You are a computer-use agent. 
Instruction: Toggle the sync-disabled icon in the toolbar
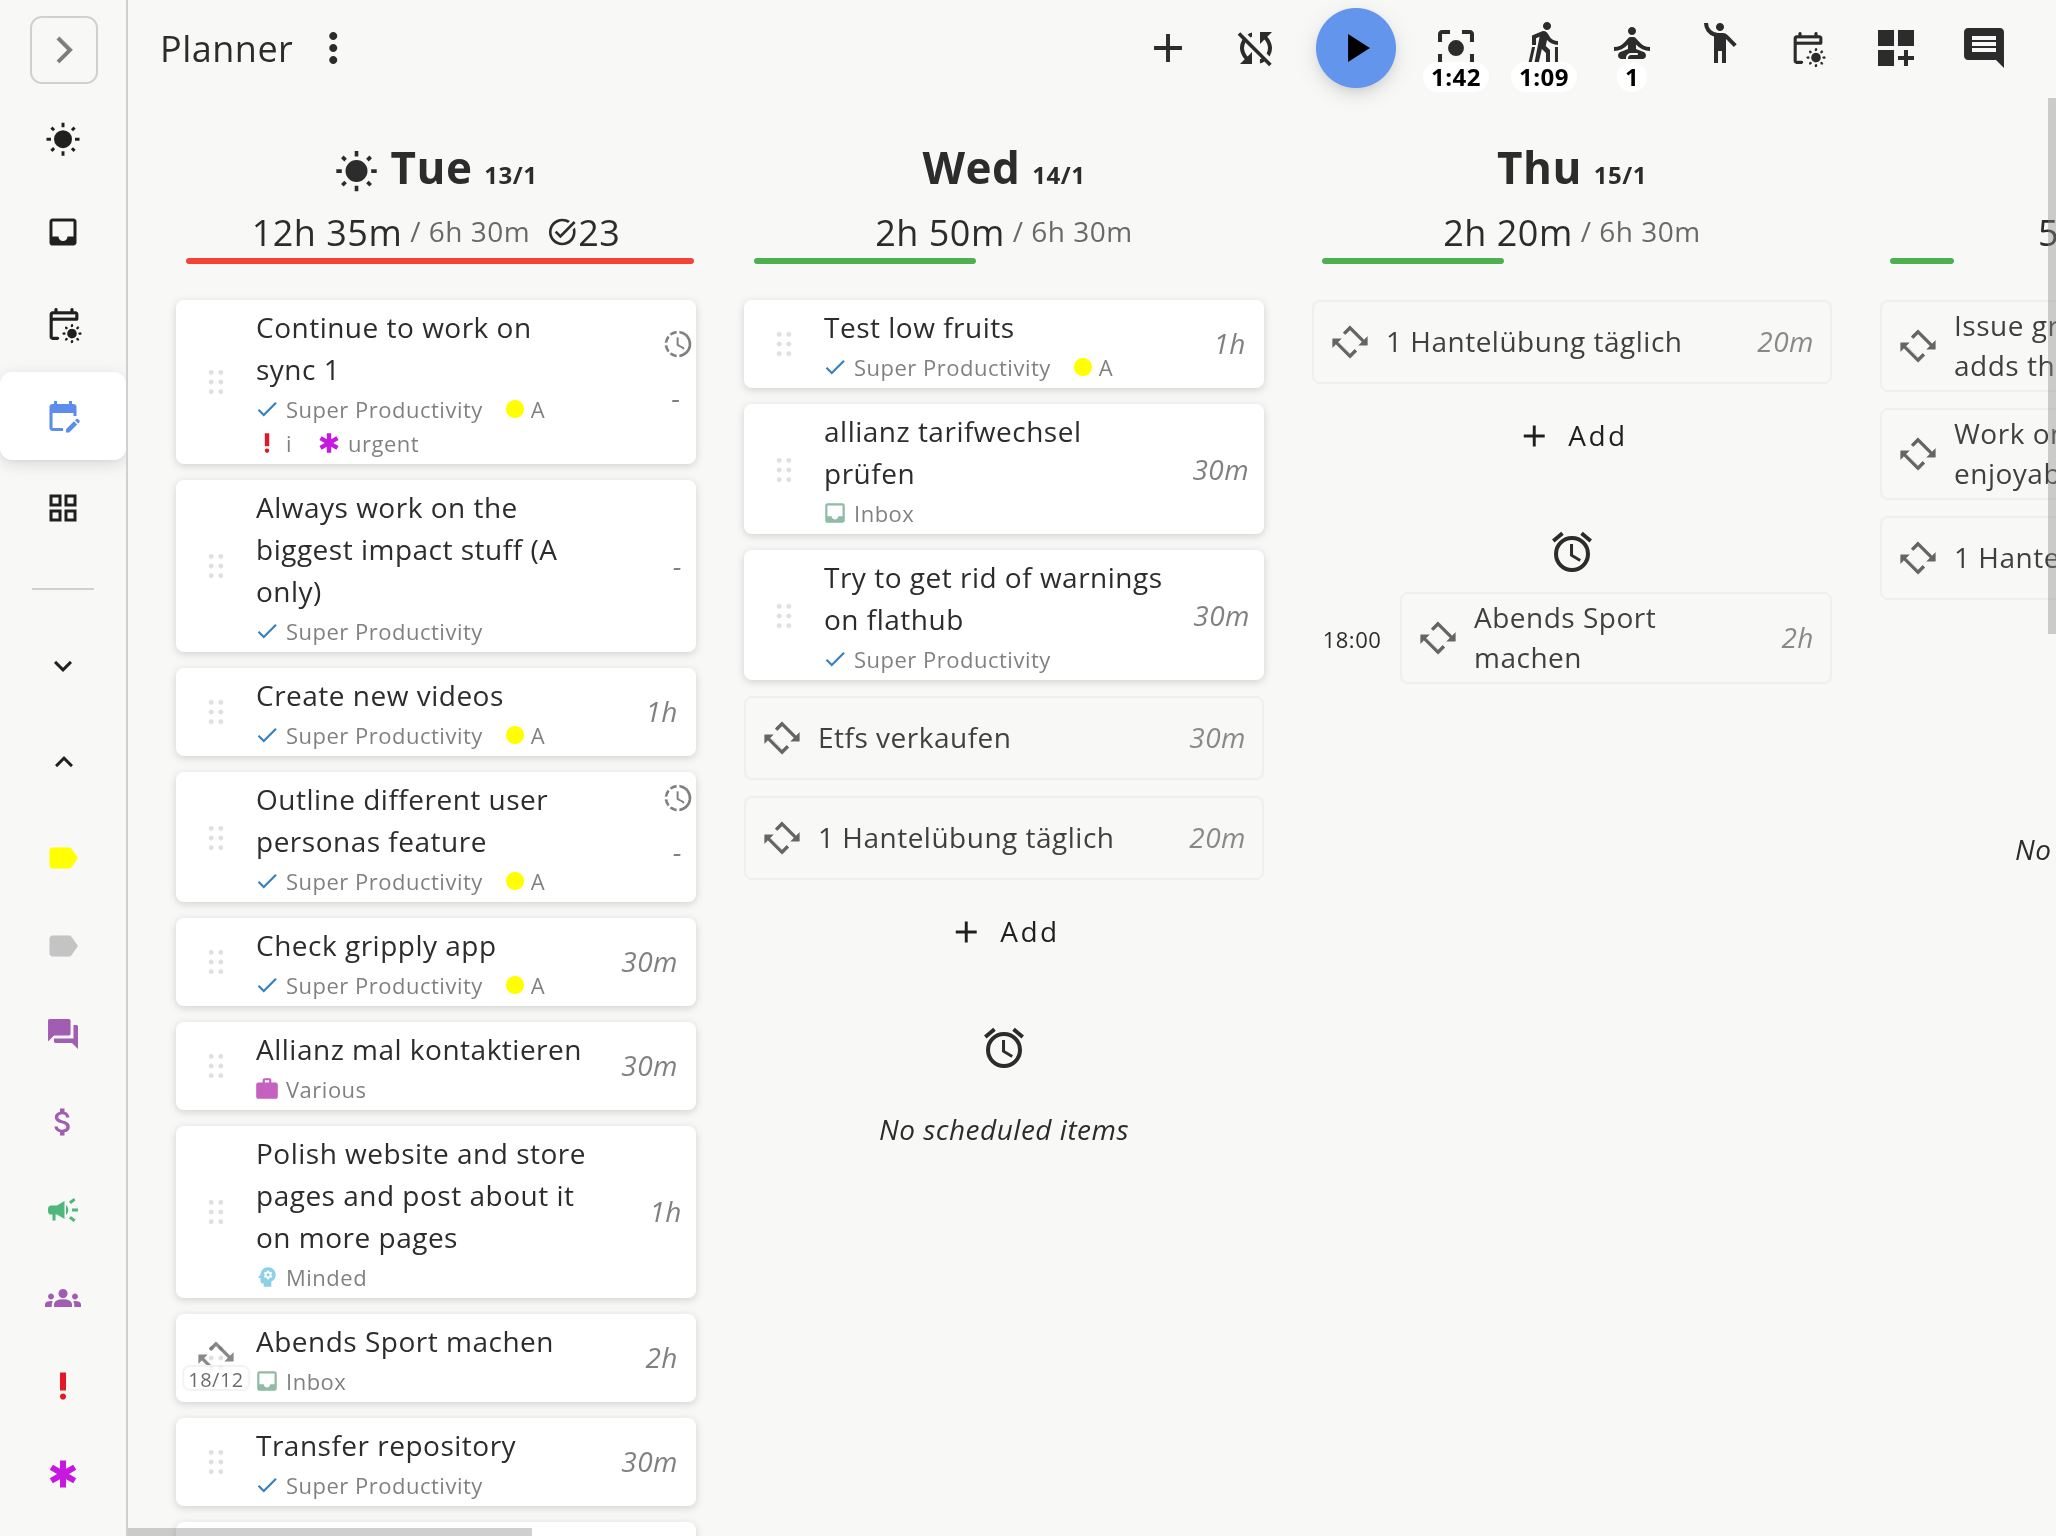(1255, 47)
